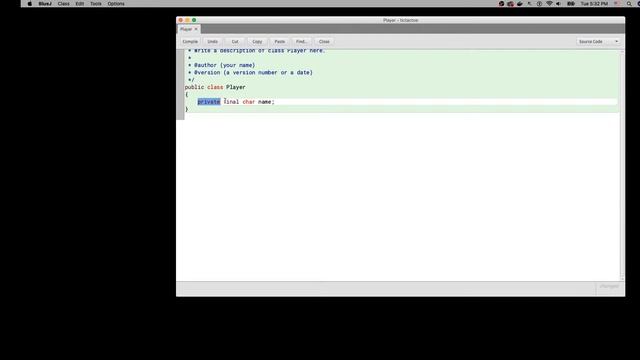The width and height of the screenshot is (640, 360).
Task: Click the Copy button
Action: point(257,42)
